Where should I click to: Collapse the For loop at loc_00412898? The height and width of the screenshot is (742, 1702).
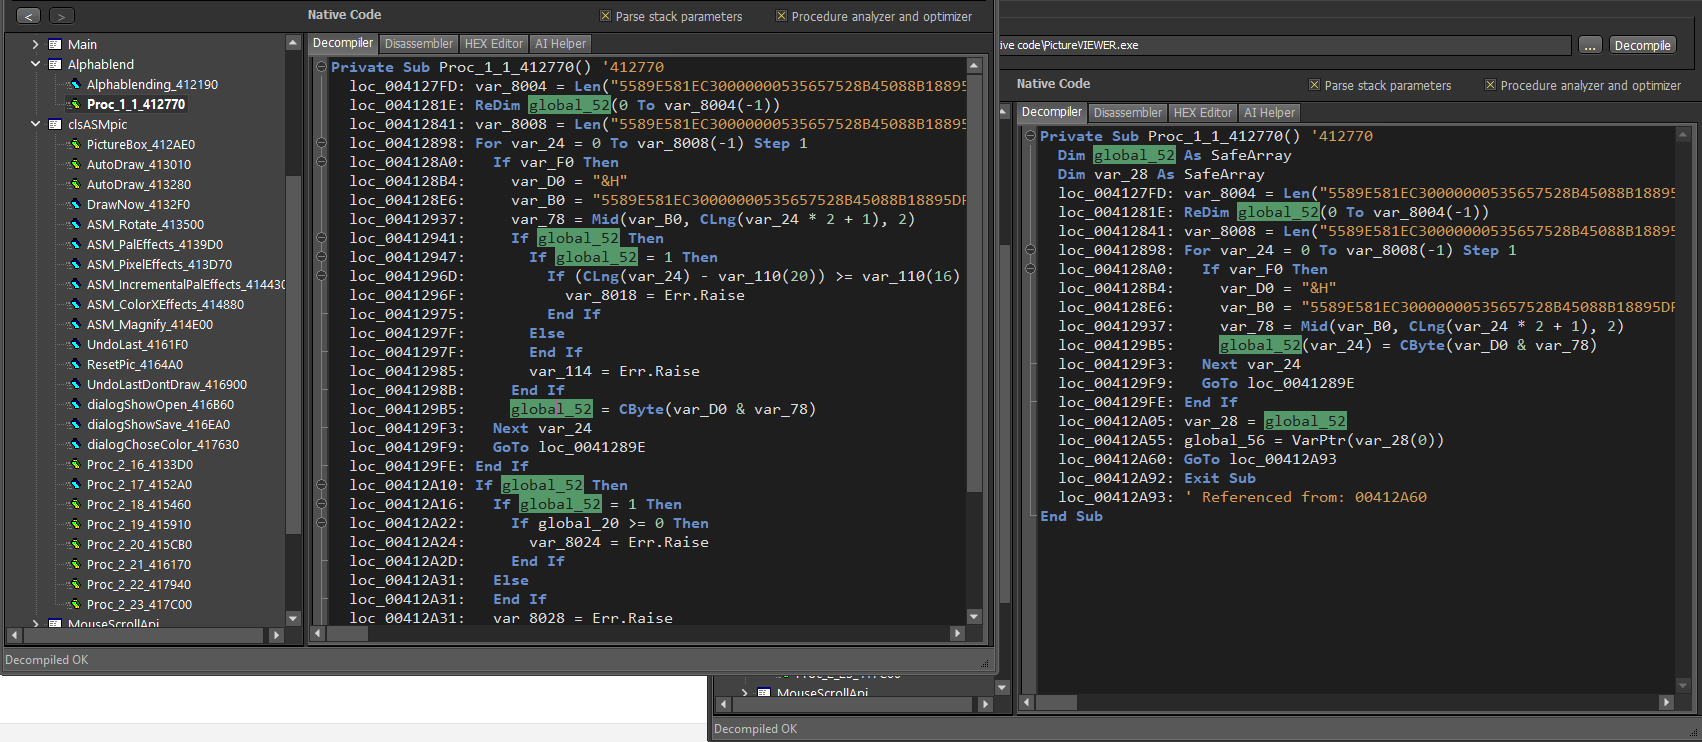321,143
